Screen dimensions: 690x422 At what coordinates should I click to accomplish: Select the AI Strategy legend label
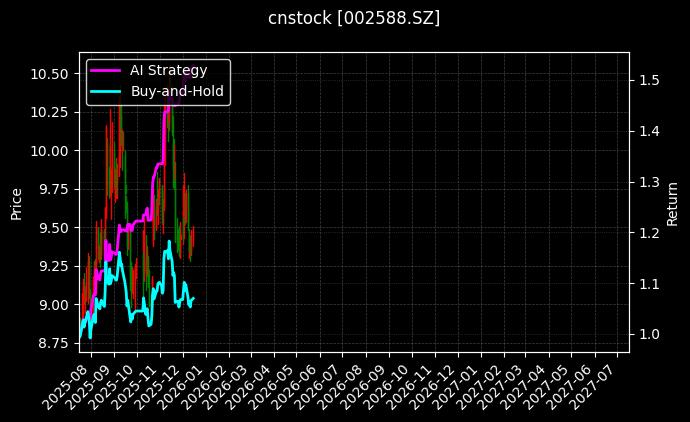(169, 70)
